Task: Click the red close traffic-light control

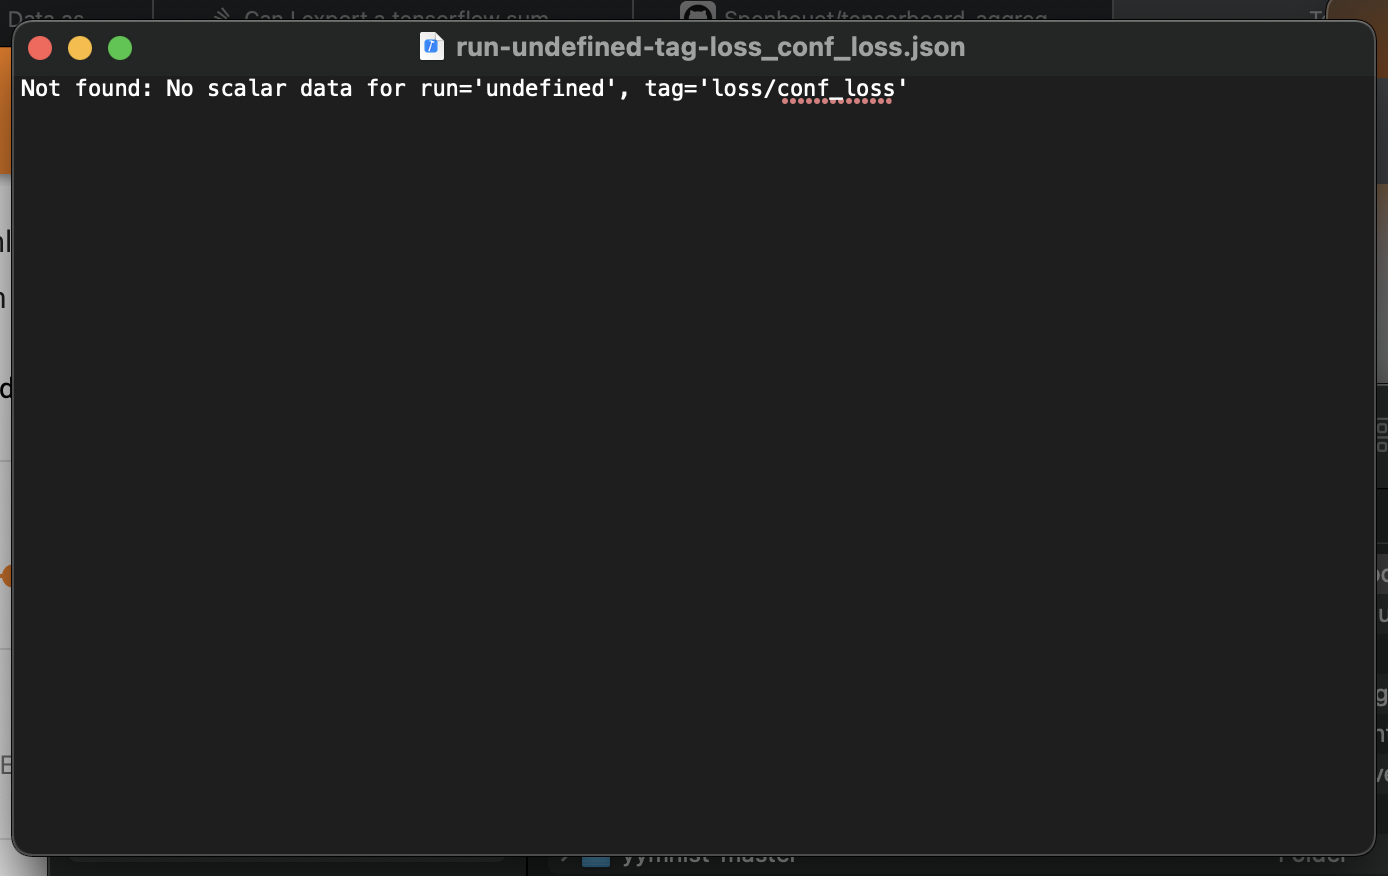Action: [x=40, y=47]
